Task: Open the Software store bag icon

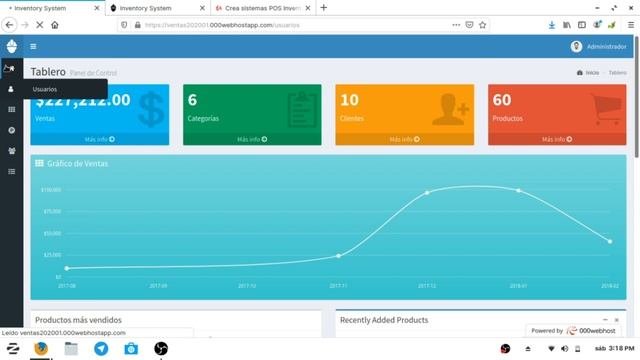Action: [131, 349]
